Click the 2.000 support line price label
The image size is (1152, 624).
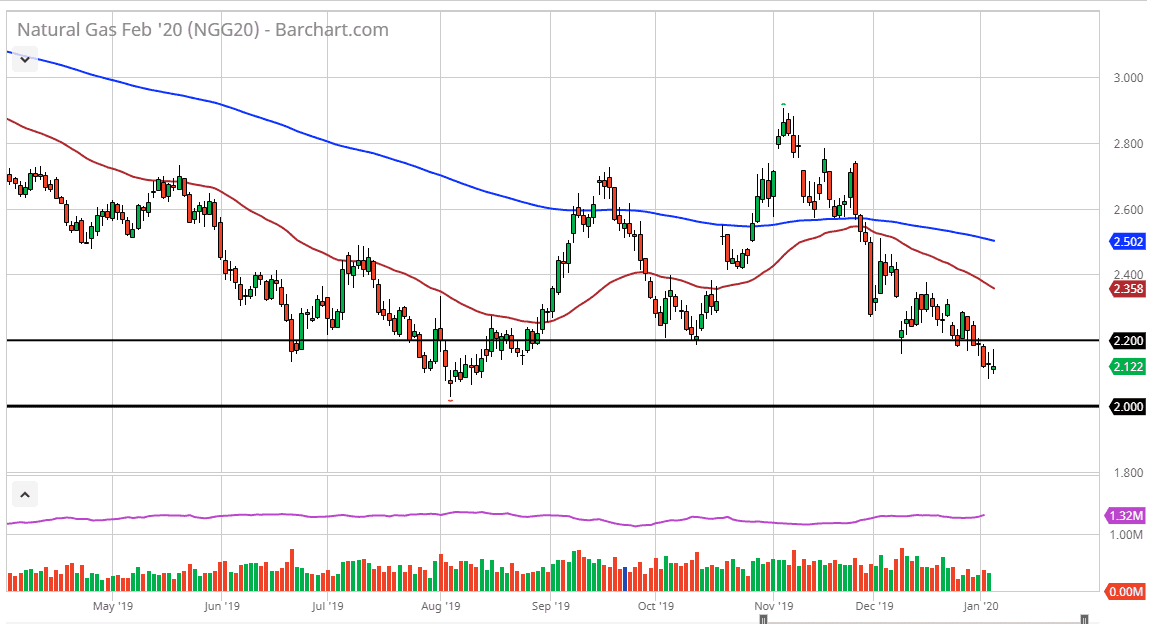tap(1128, 406)
